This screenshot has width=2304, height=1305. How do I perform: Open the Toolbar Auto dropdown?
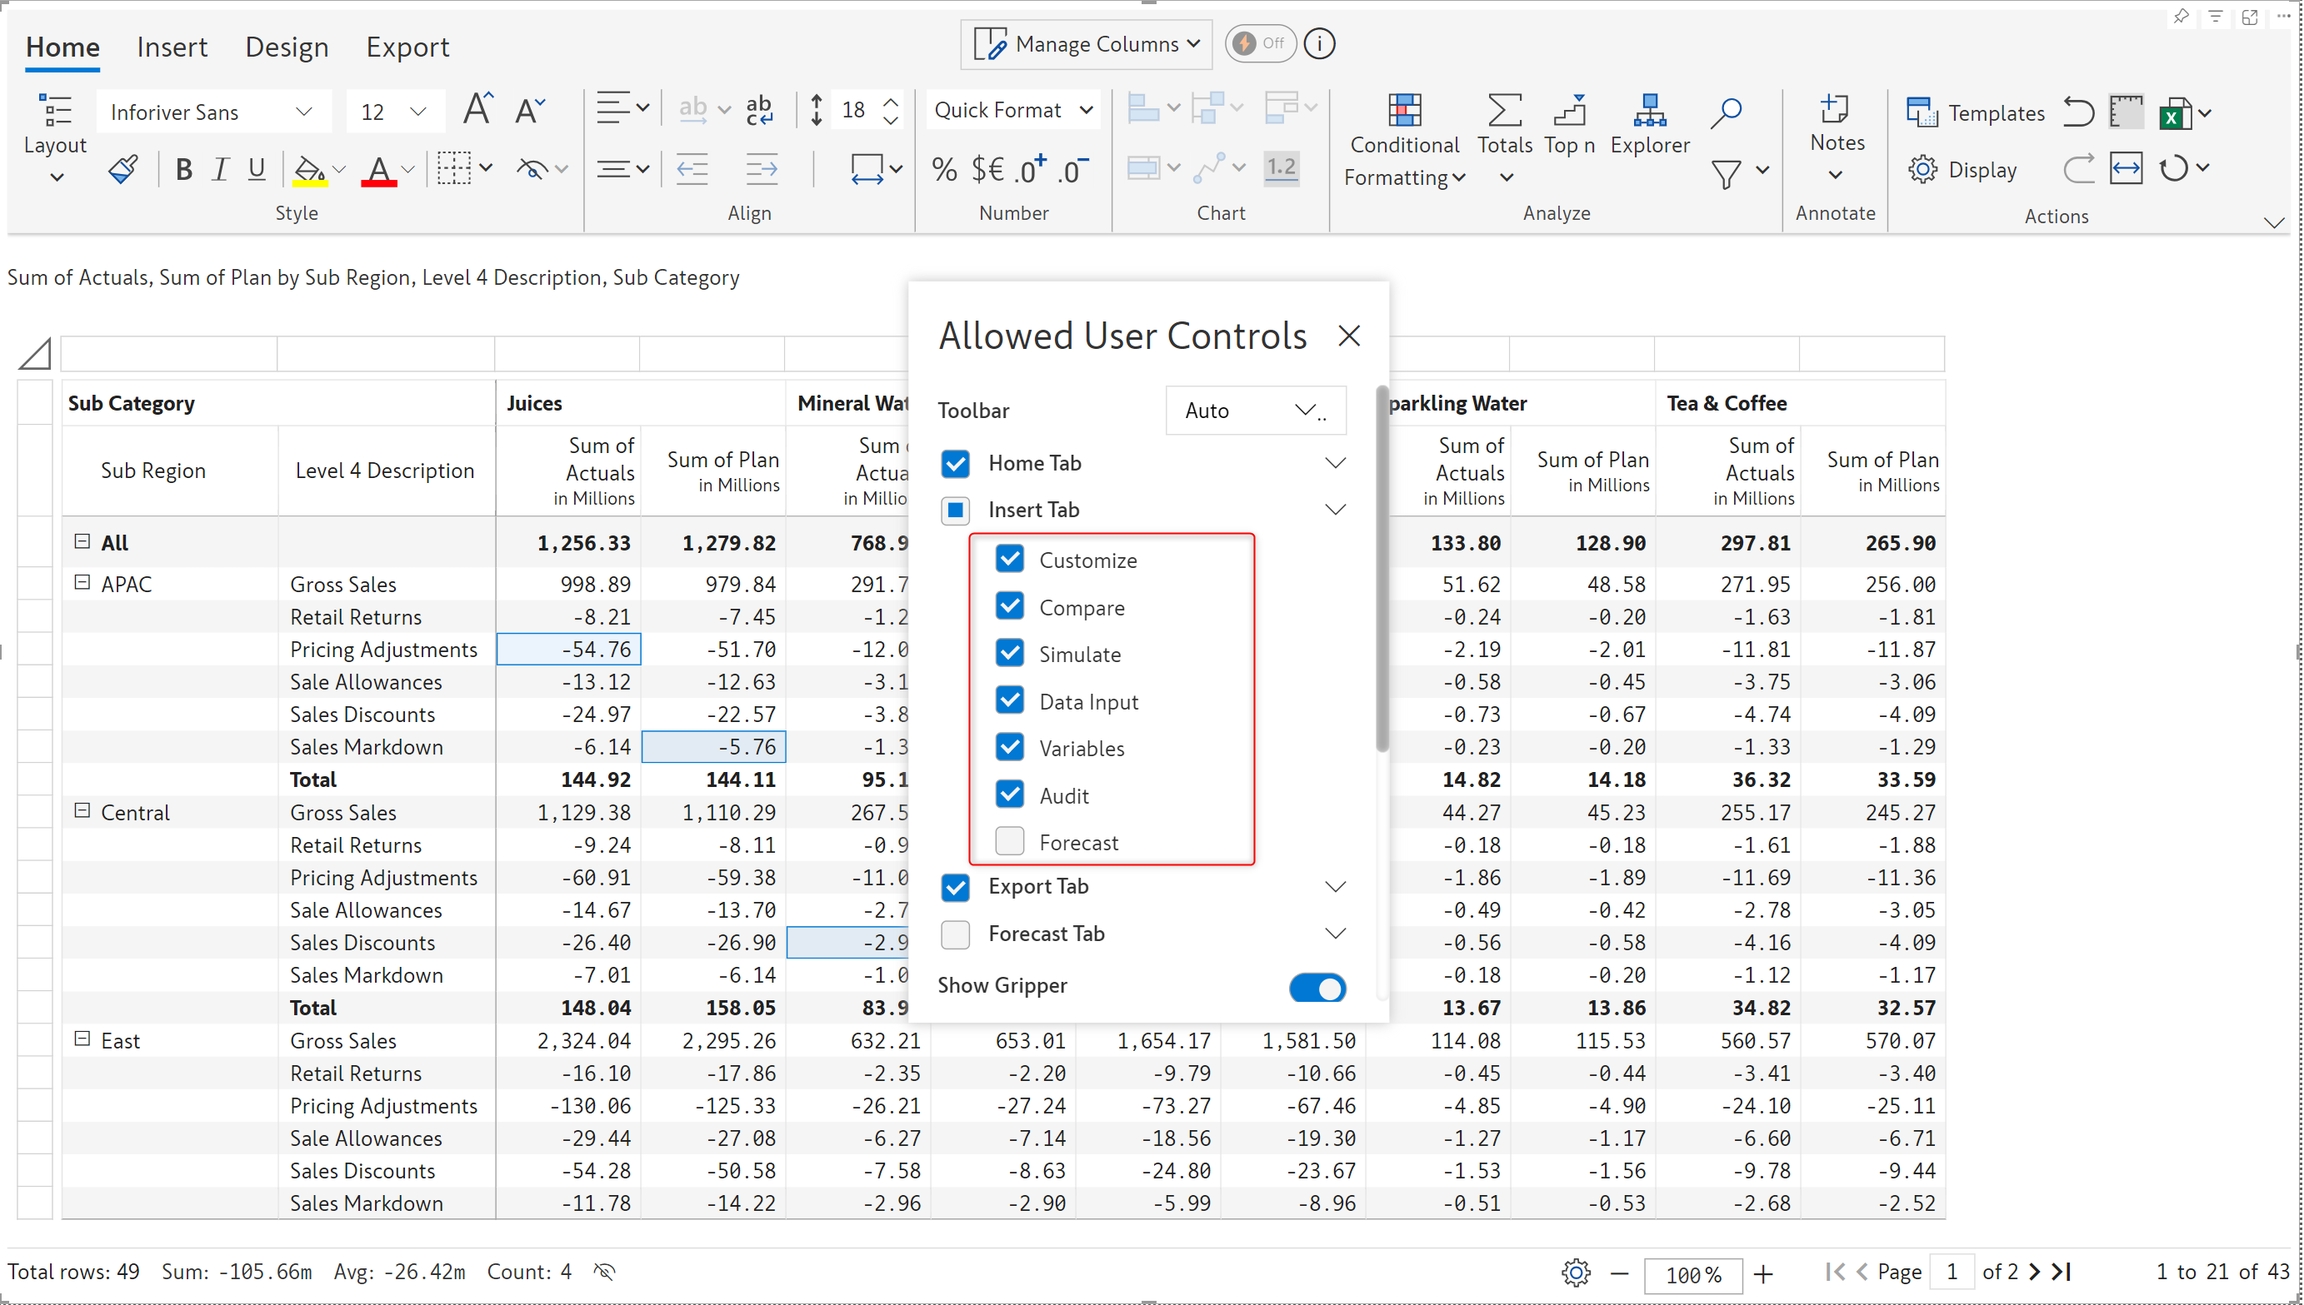pyautogui.click(x=1255, y=410)
